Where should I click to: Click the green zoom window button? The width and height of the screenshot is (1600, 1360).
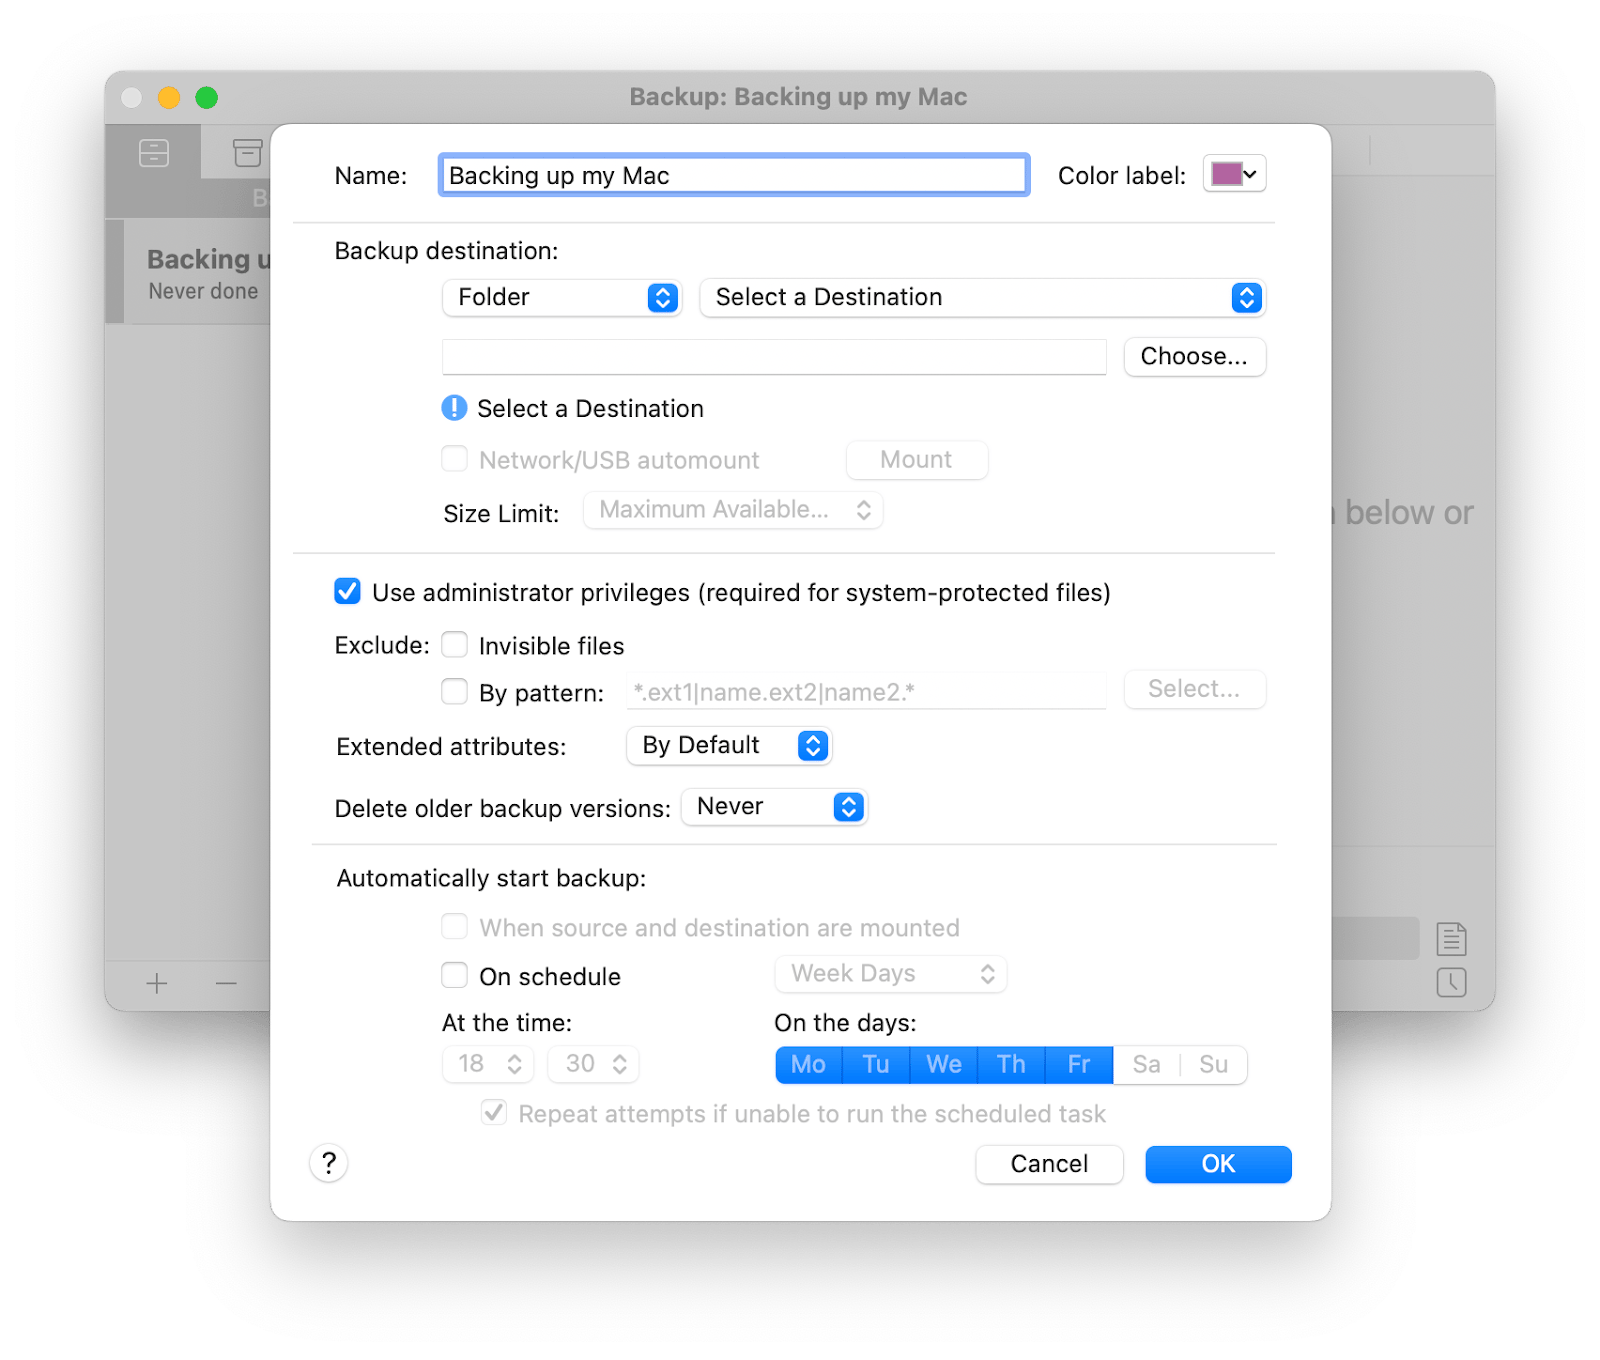207,97
